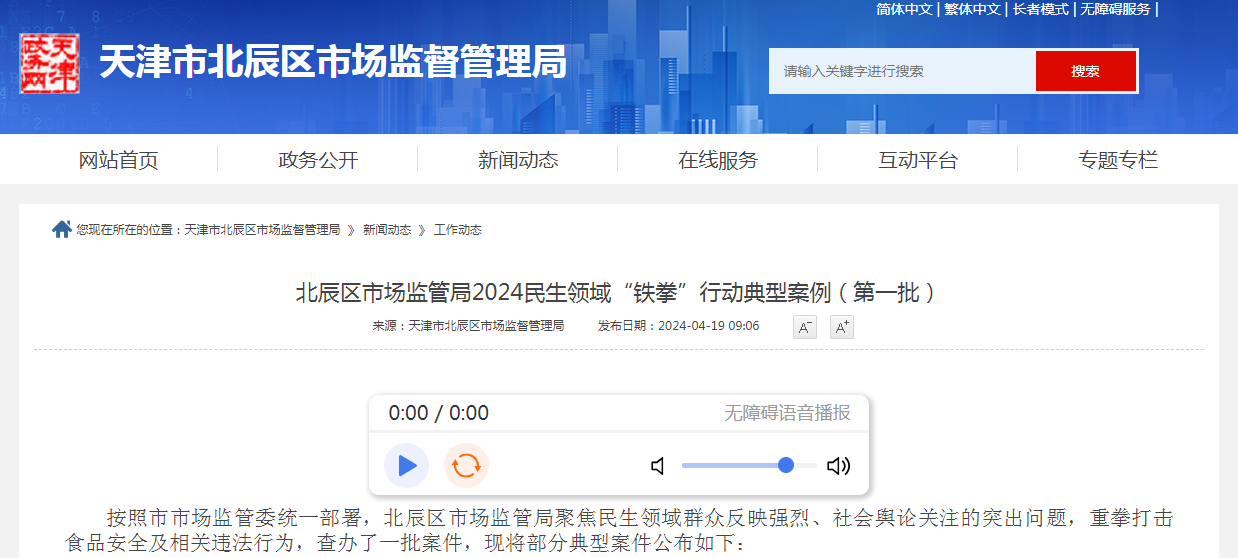The height and width of the screenshot is (558, 1238).
Task: Click the orange reload audio icon
Action: 466,465
